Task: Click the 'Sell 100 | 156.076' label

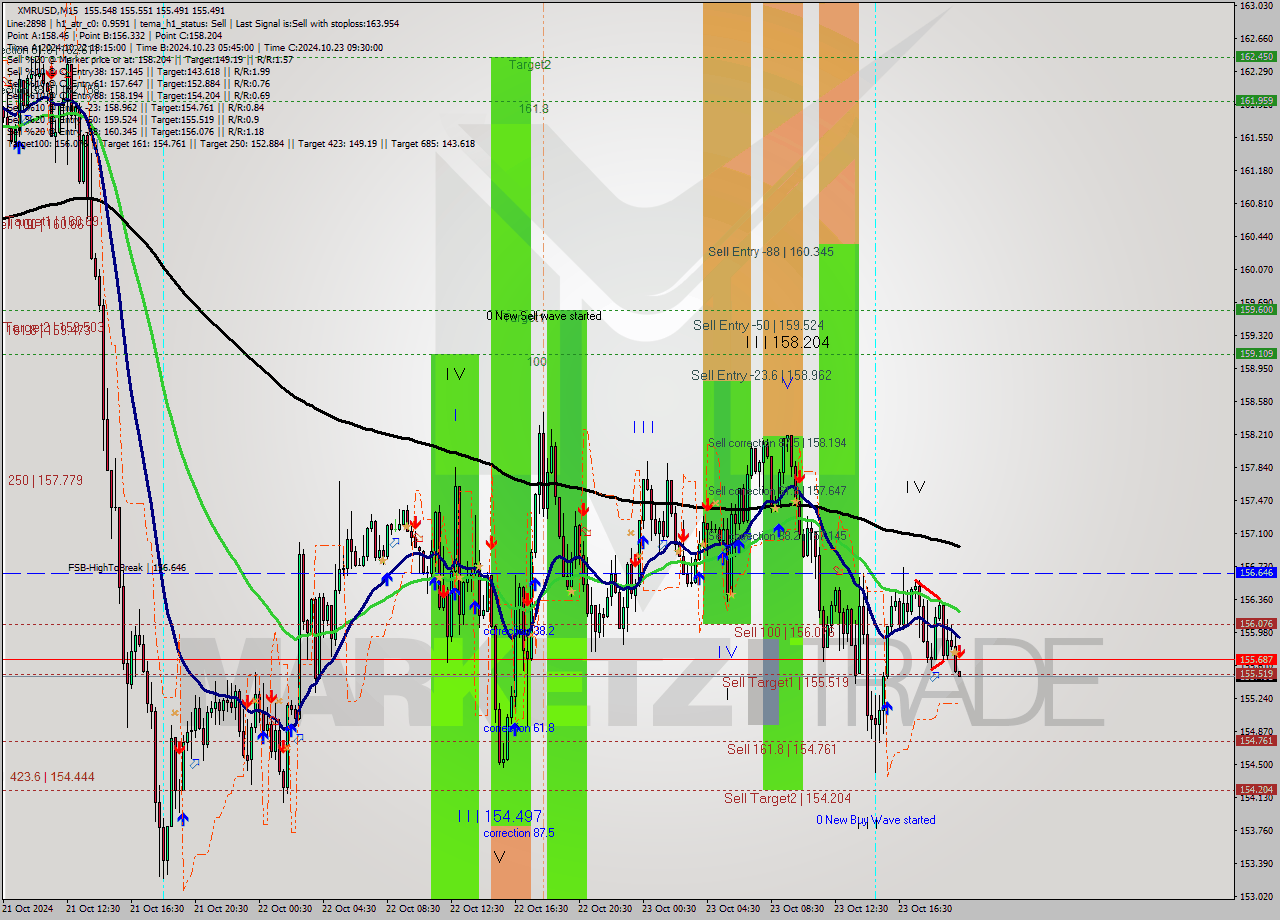Action: [784, 633]
